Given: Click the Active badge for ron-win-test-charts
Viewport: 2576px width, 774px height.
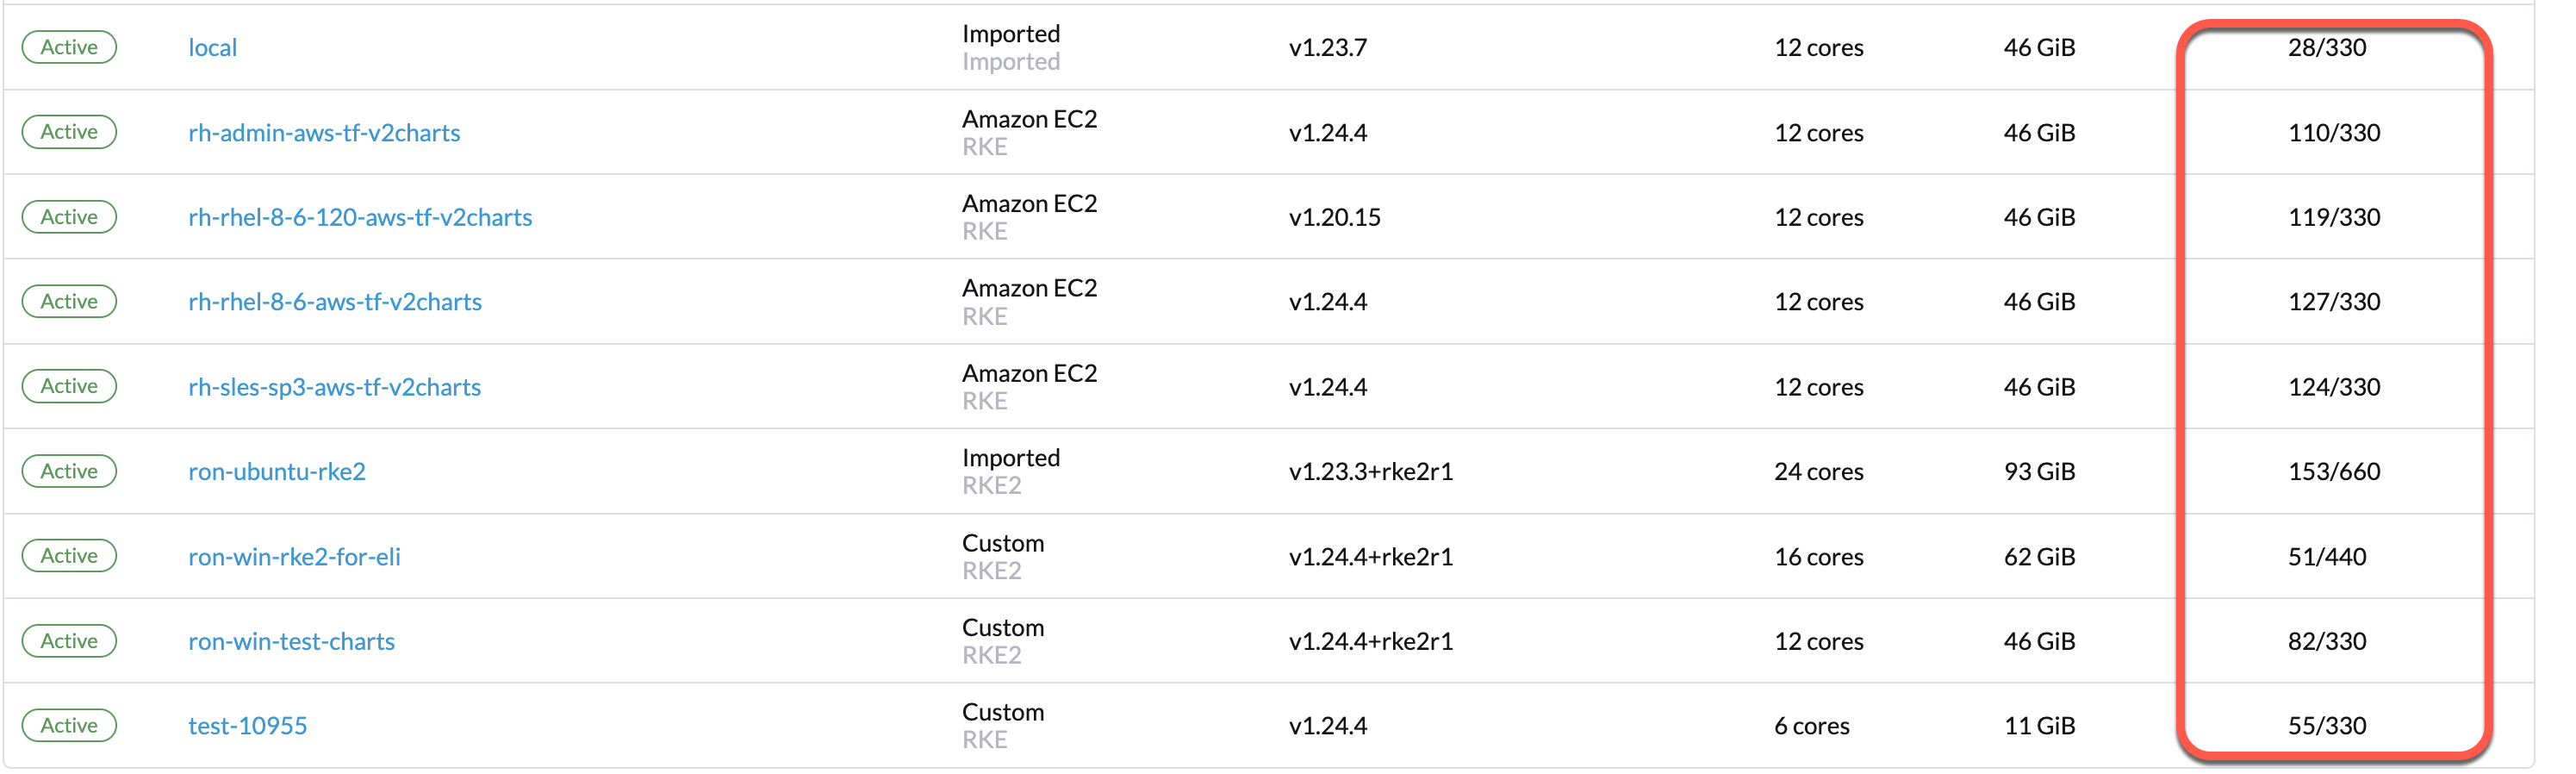Looking at the screenshot, I should (x=68, y=641).
